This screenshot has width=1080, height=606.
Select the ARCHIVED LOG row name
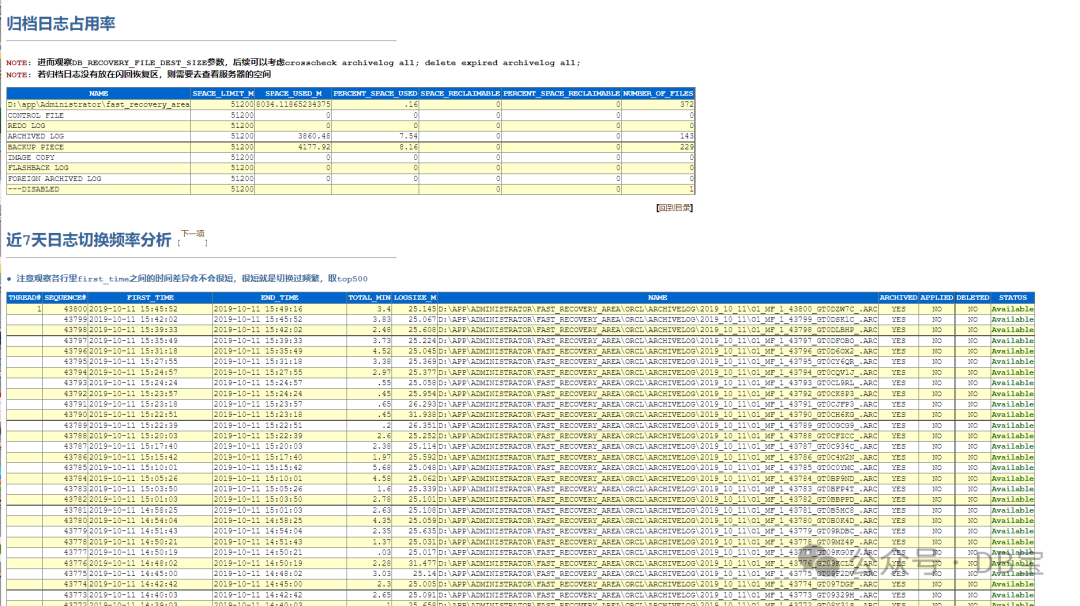(x=35, y=136)
